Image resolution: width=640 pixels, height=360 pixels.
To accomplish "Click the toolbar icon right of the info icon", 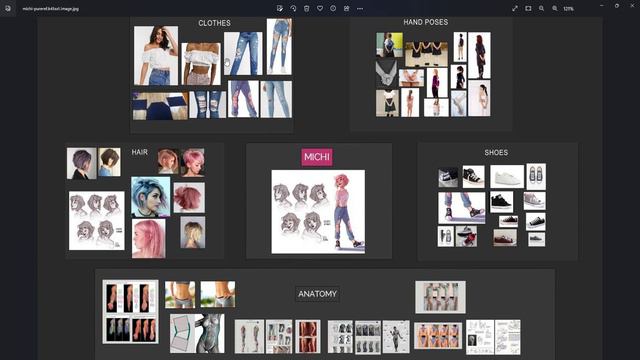I will [347, 8].
